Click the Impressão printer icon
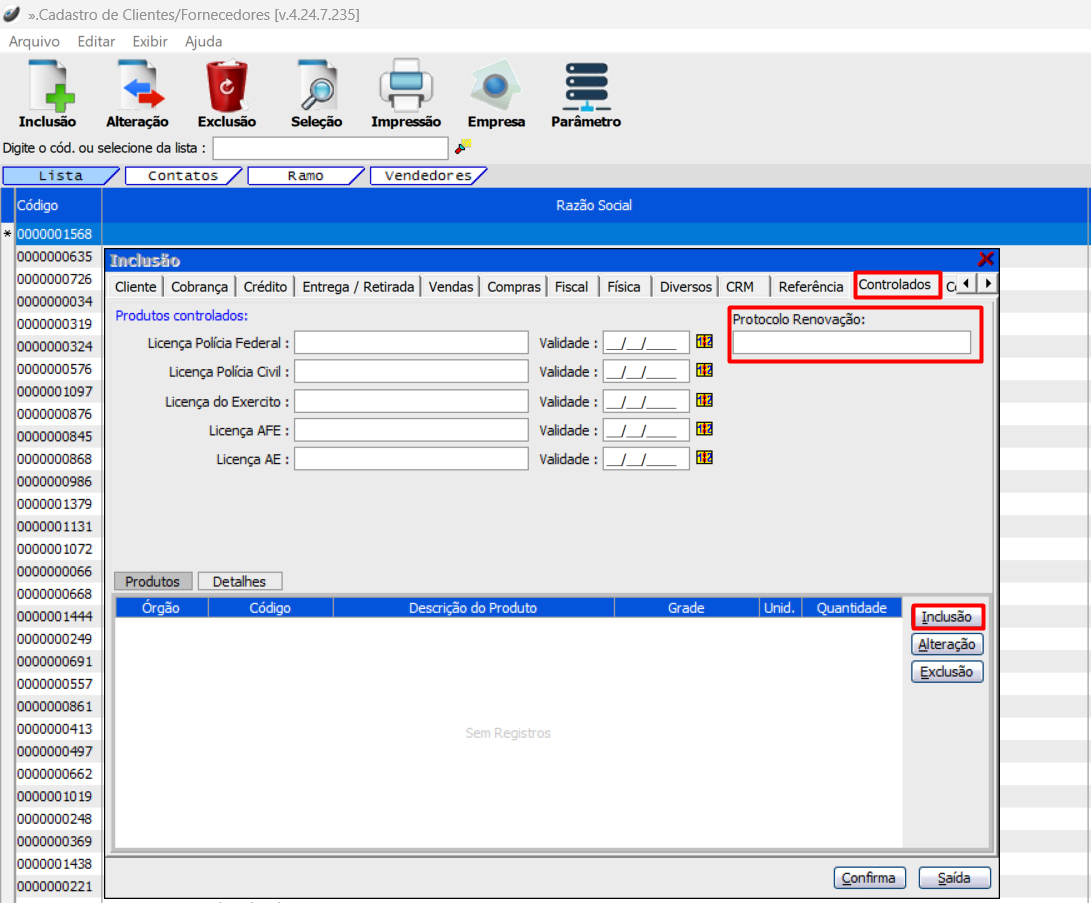This screenshot has width=1091, height=903. (405, 87)
